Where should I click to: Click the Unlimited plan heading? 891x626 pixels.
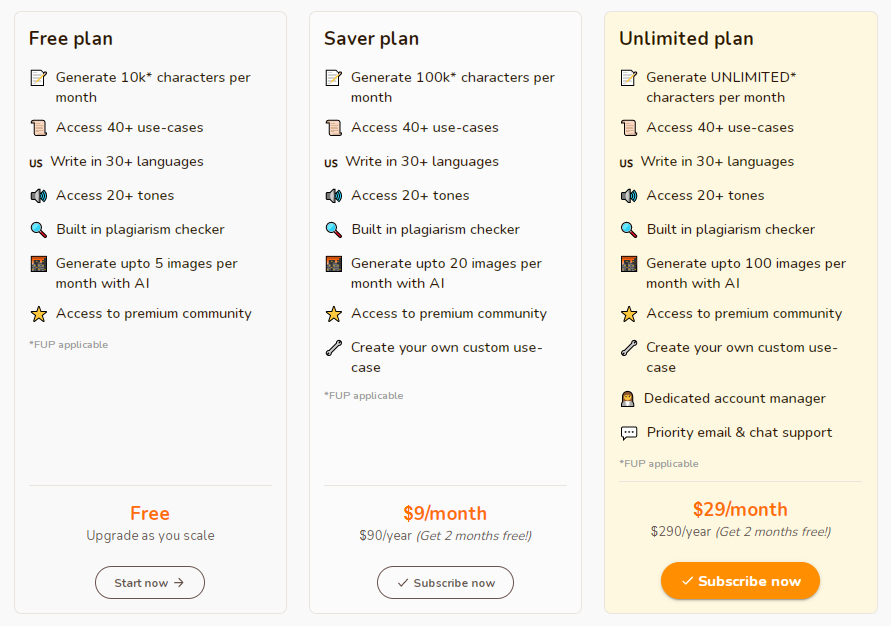pos(686,39)
